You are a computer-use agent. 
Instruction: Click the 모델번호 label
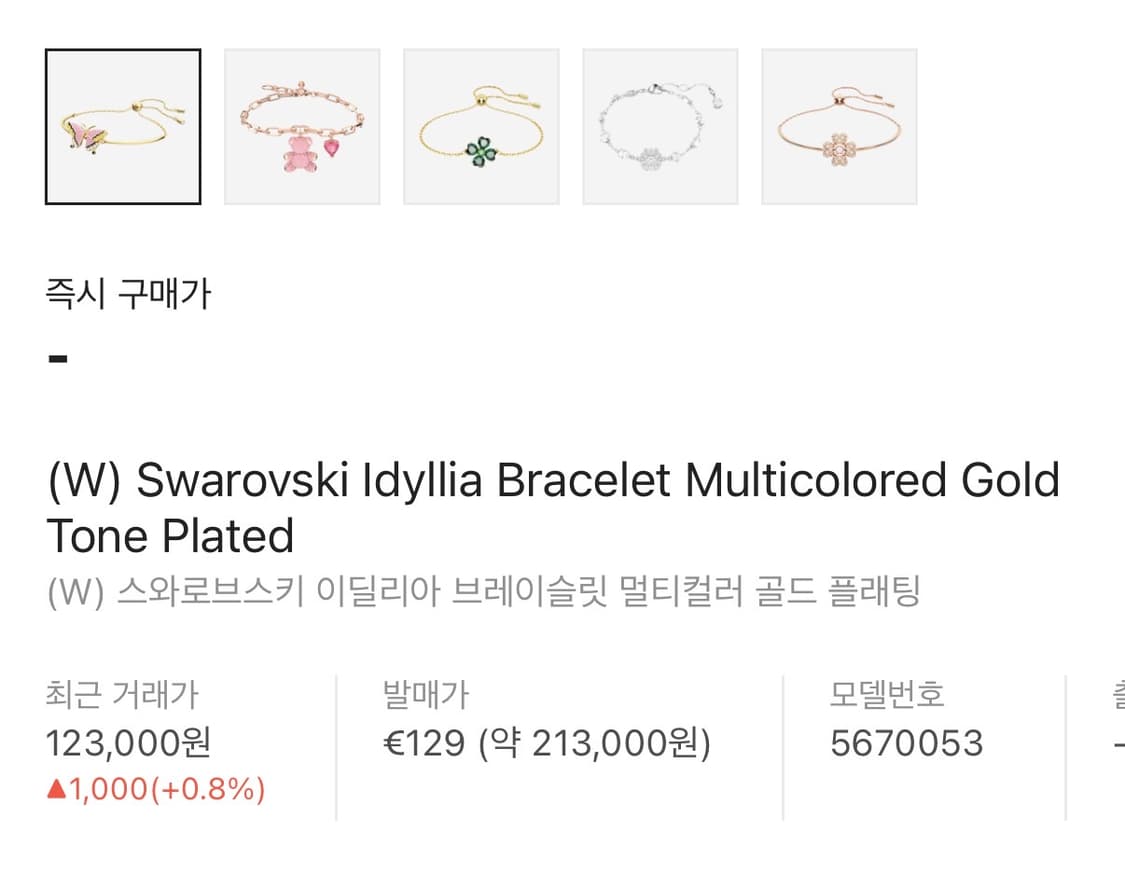(x=887, y=694)
